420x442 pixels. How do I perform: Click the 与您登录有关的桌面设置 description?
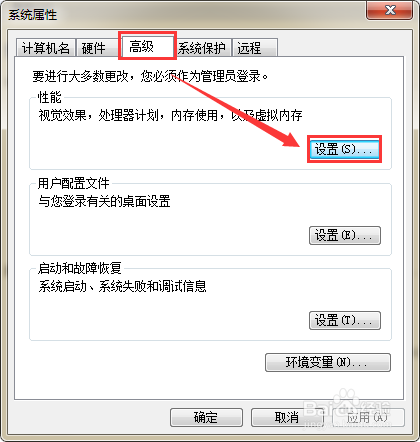tap(104, 201)
